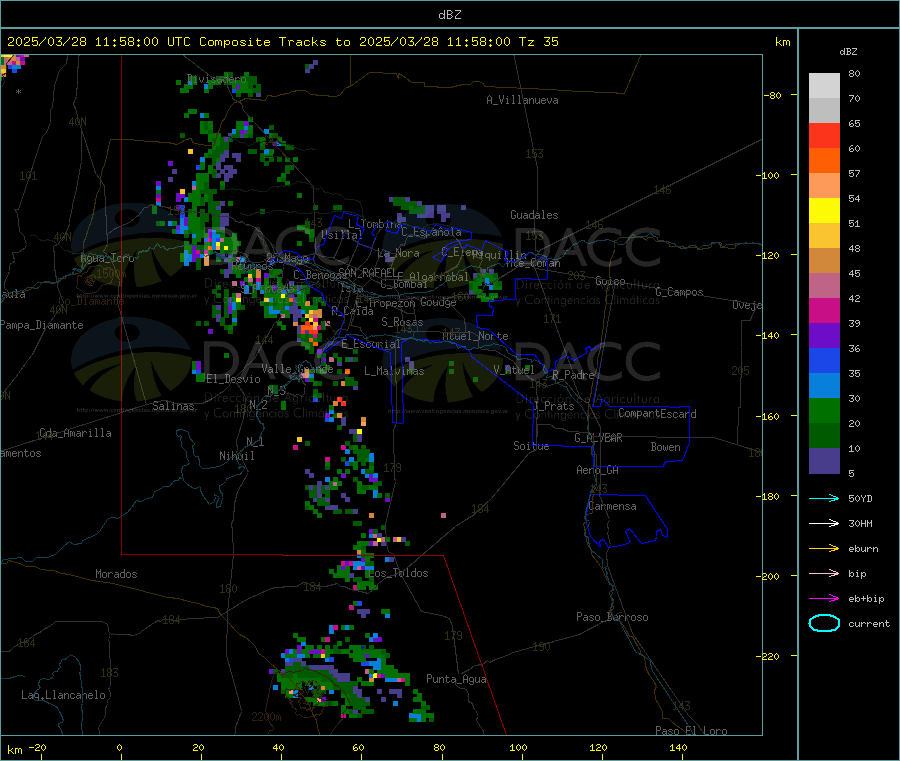This screenshot has height=761, width=900.
Task: Click the Morados map label
Action: tap(116, 574)
